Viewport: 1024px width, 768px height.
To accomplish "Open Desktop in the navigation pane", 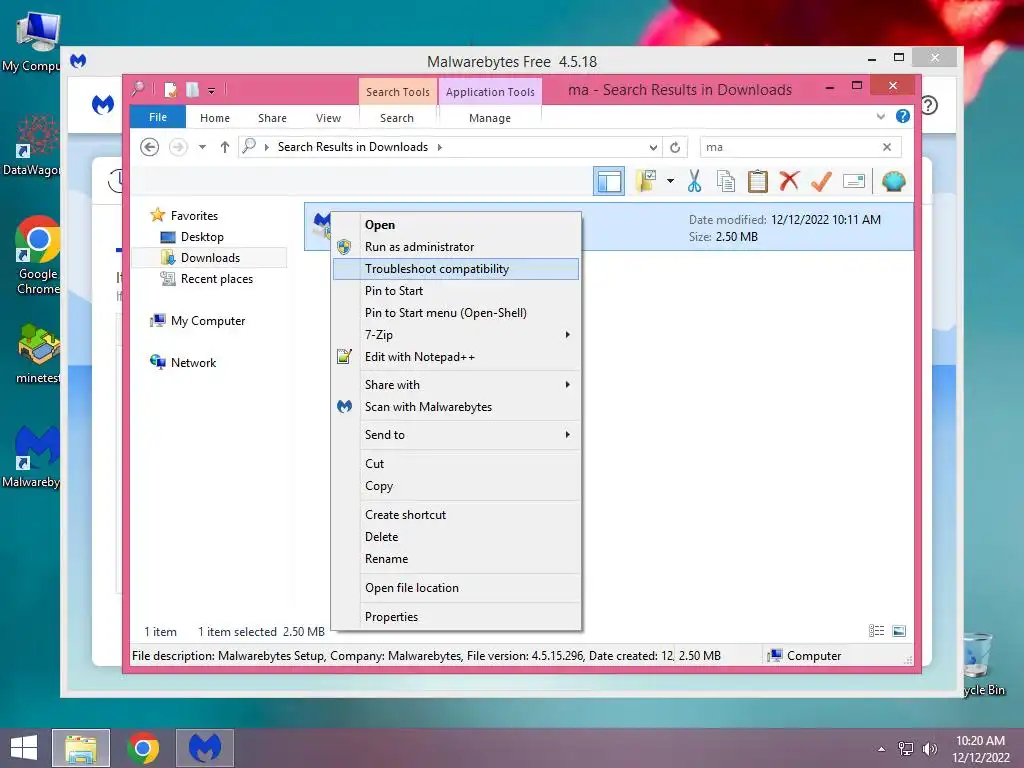I will pos(193,236).
